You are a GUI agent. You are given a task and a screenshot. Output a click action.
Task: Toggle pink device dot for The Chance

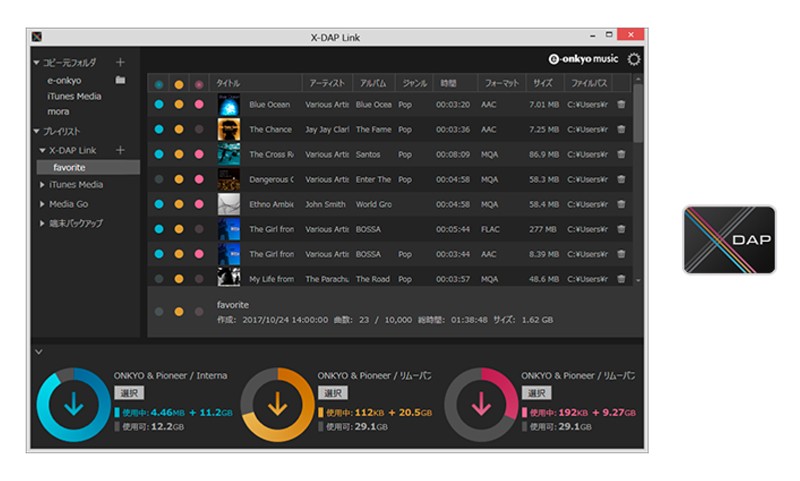click(x=199, y=129)
